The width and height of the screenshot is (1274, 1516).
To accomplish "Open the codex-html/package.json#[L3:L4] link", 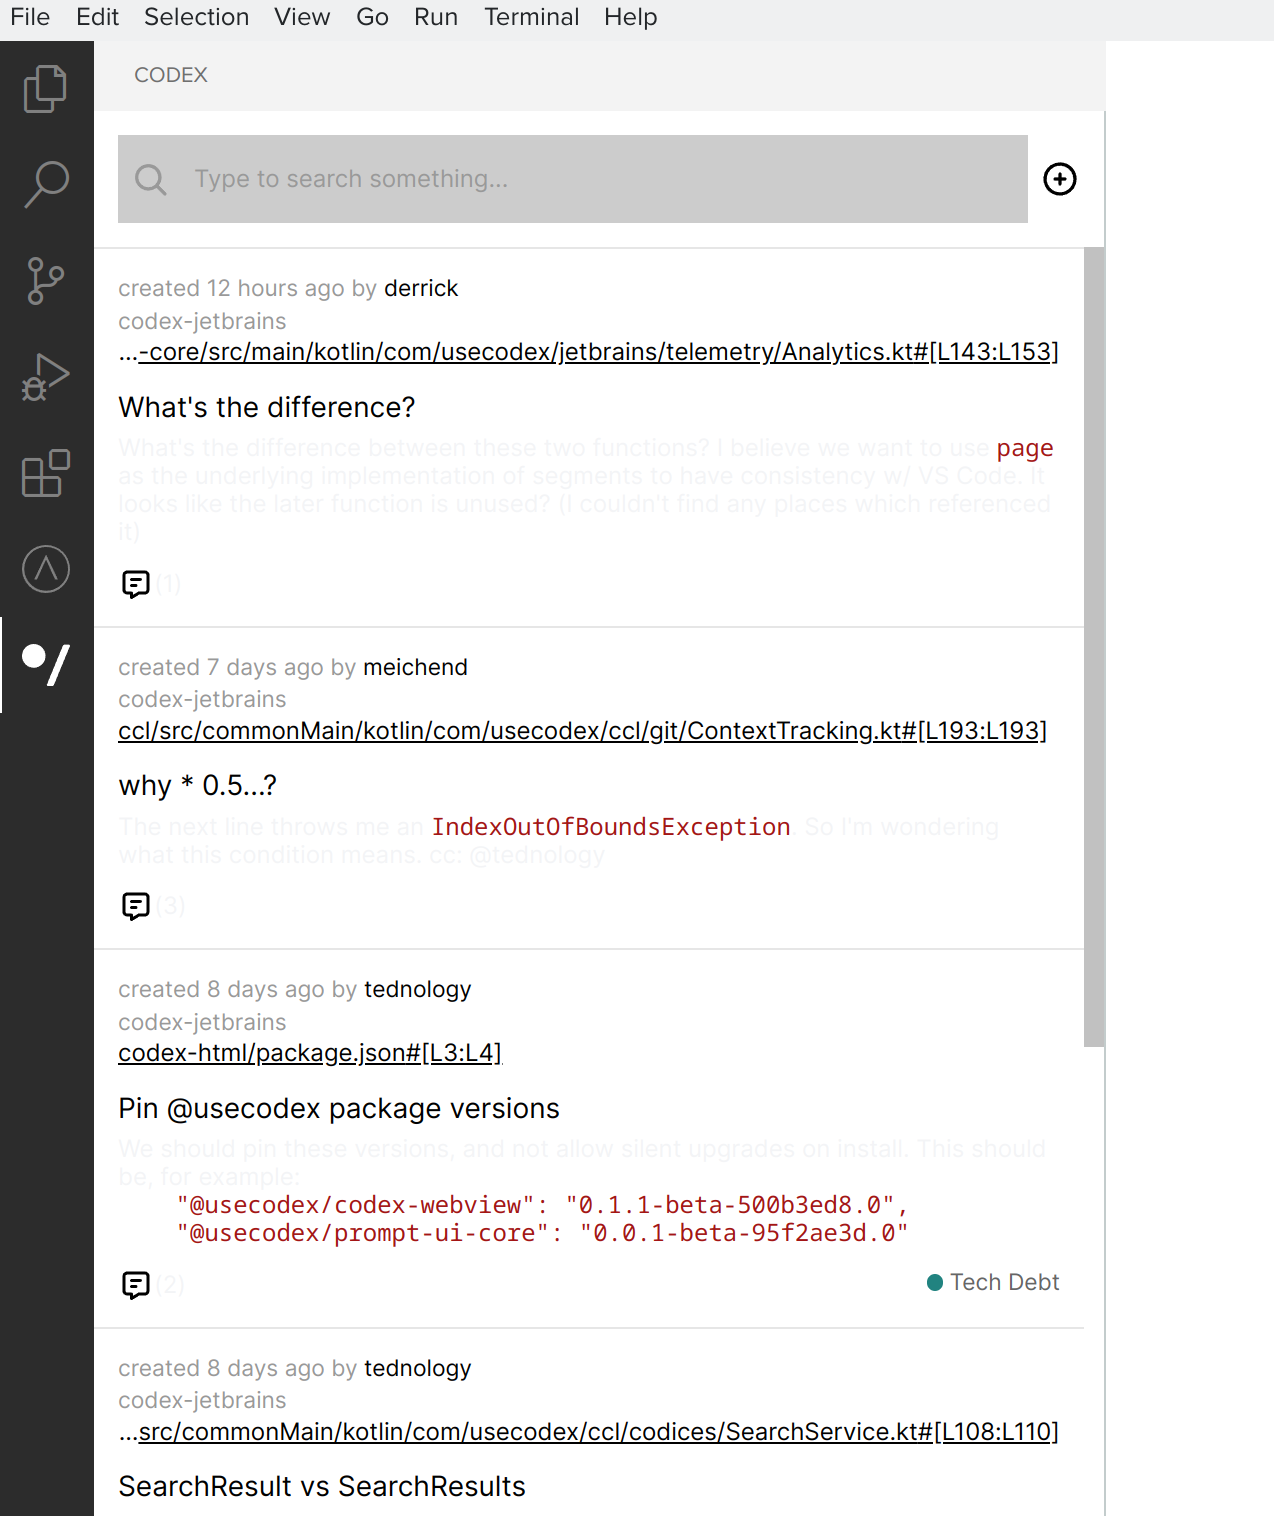I will pyautogui.click(x=310, y=1053).
